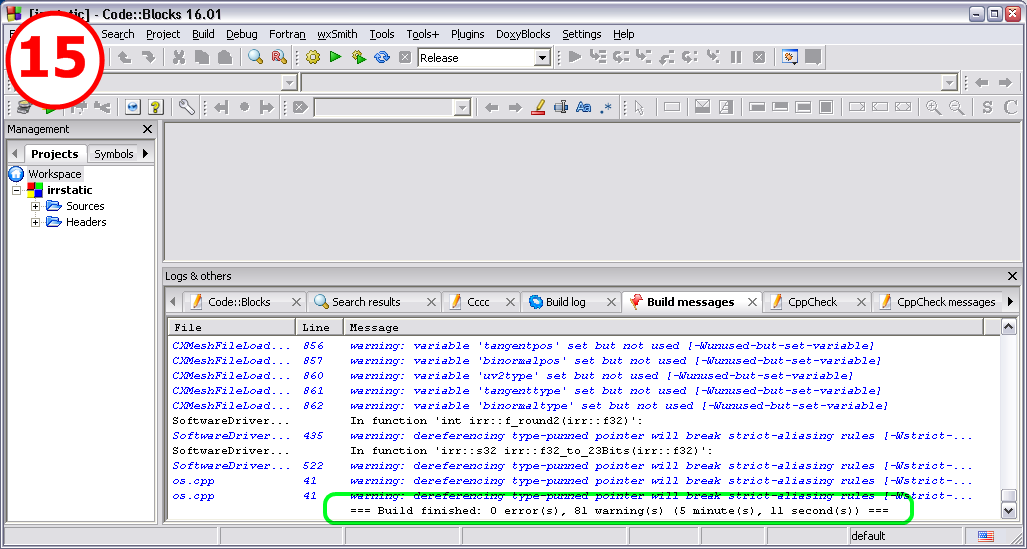Open the Debug menu
Viewport: 1027px width, 549px height.
[x=242, y=34]
